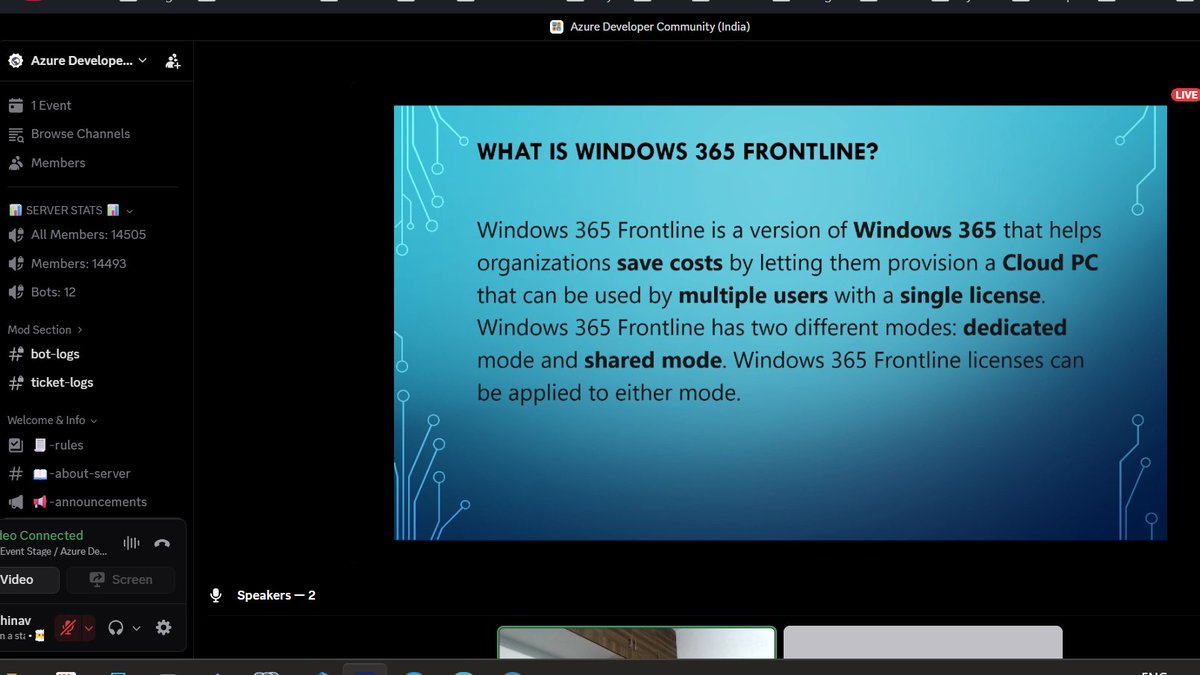Click the hash icon beside about-server
This screenshot has width=1200, height=675.
[x=15, y=474]
